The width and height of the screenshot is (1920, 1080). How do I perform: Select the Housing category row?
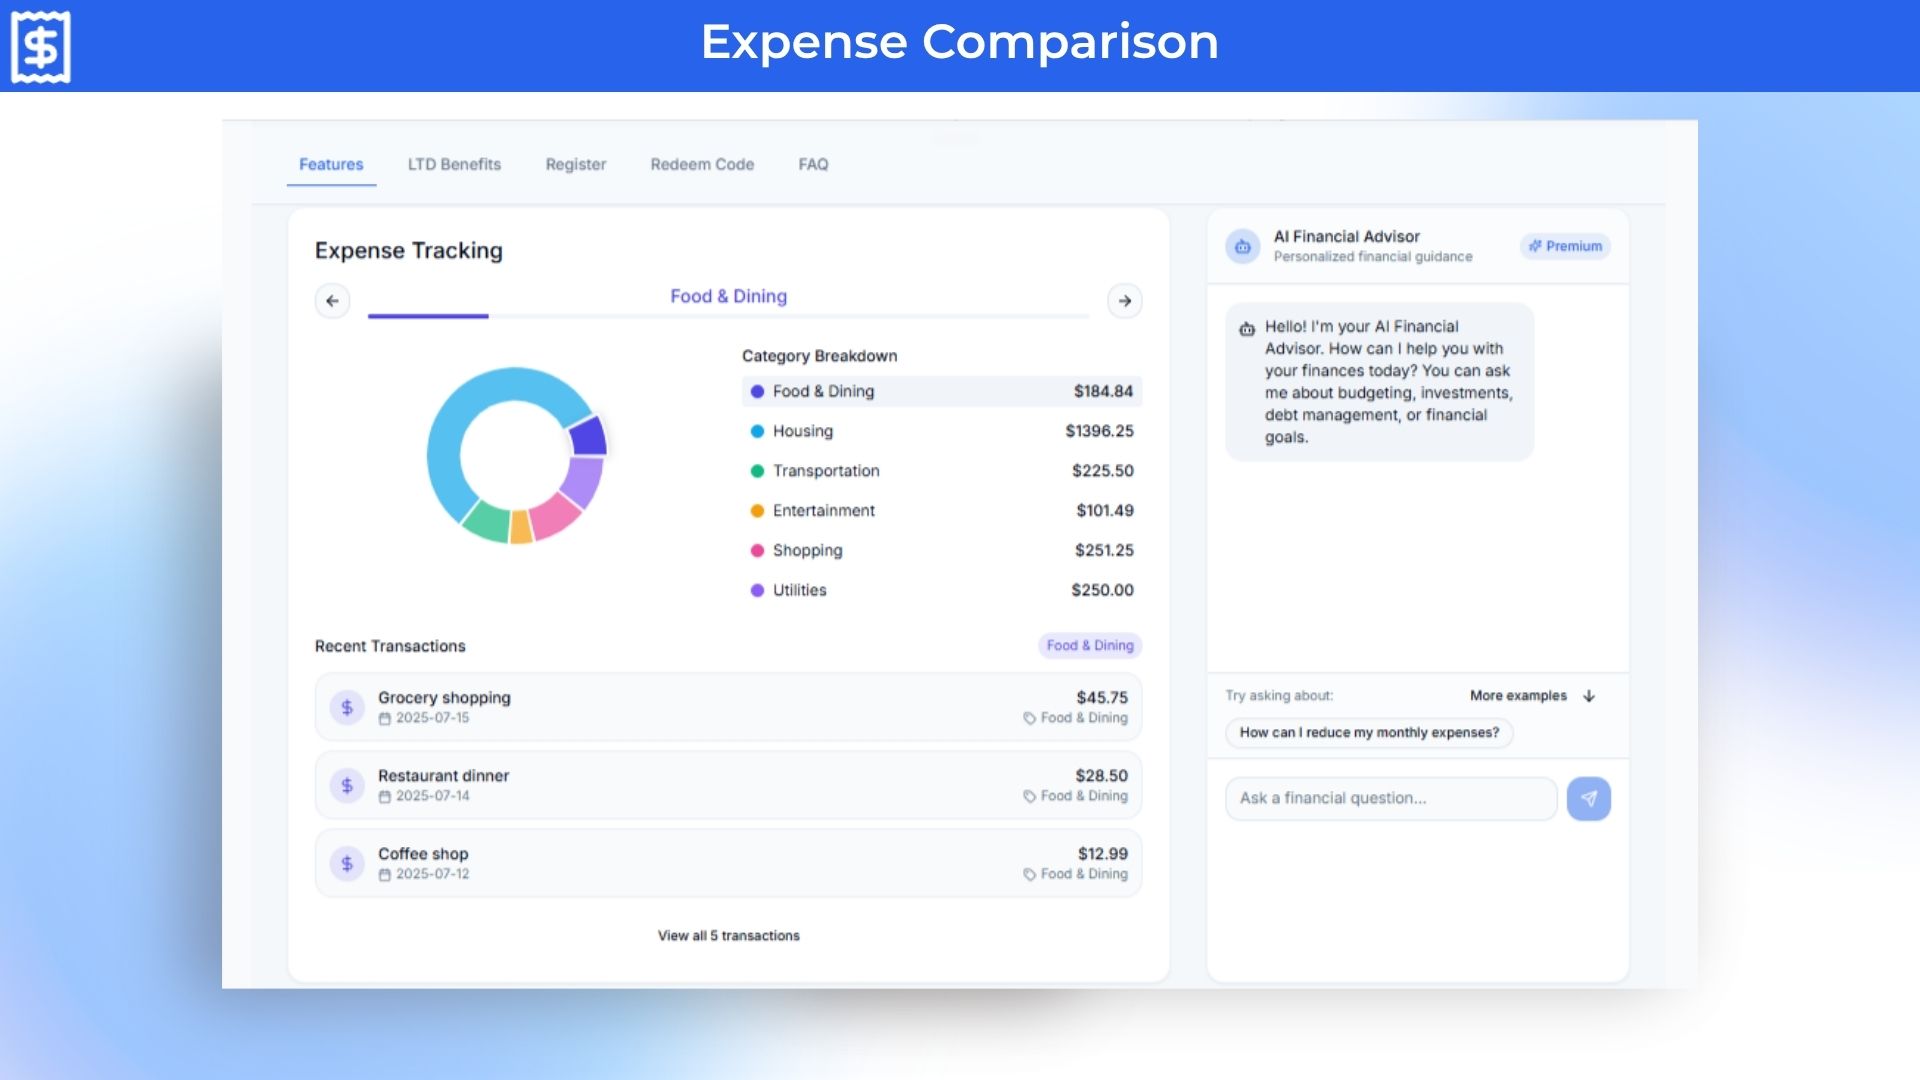tap(941, 431)
